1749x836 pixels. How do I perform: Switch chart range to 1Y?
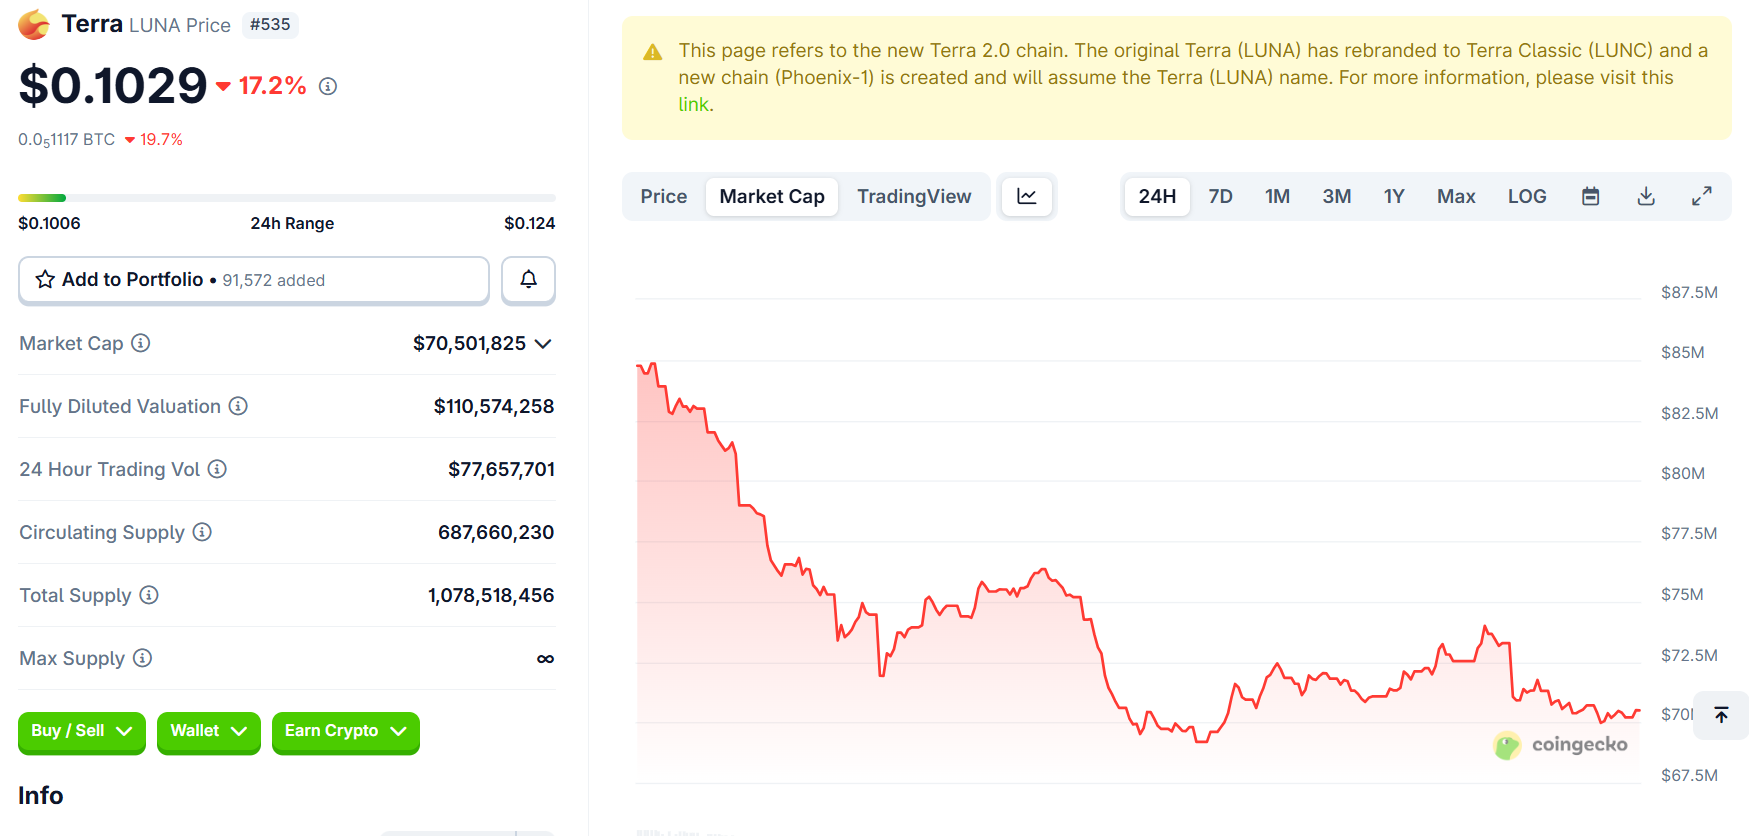pyautogui.click(x=1394, y=197)
